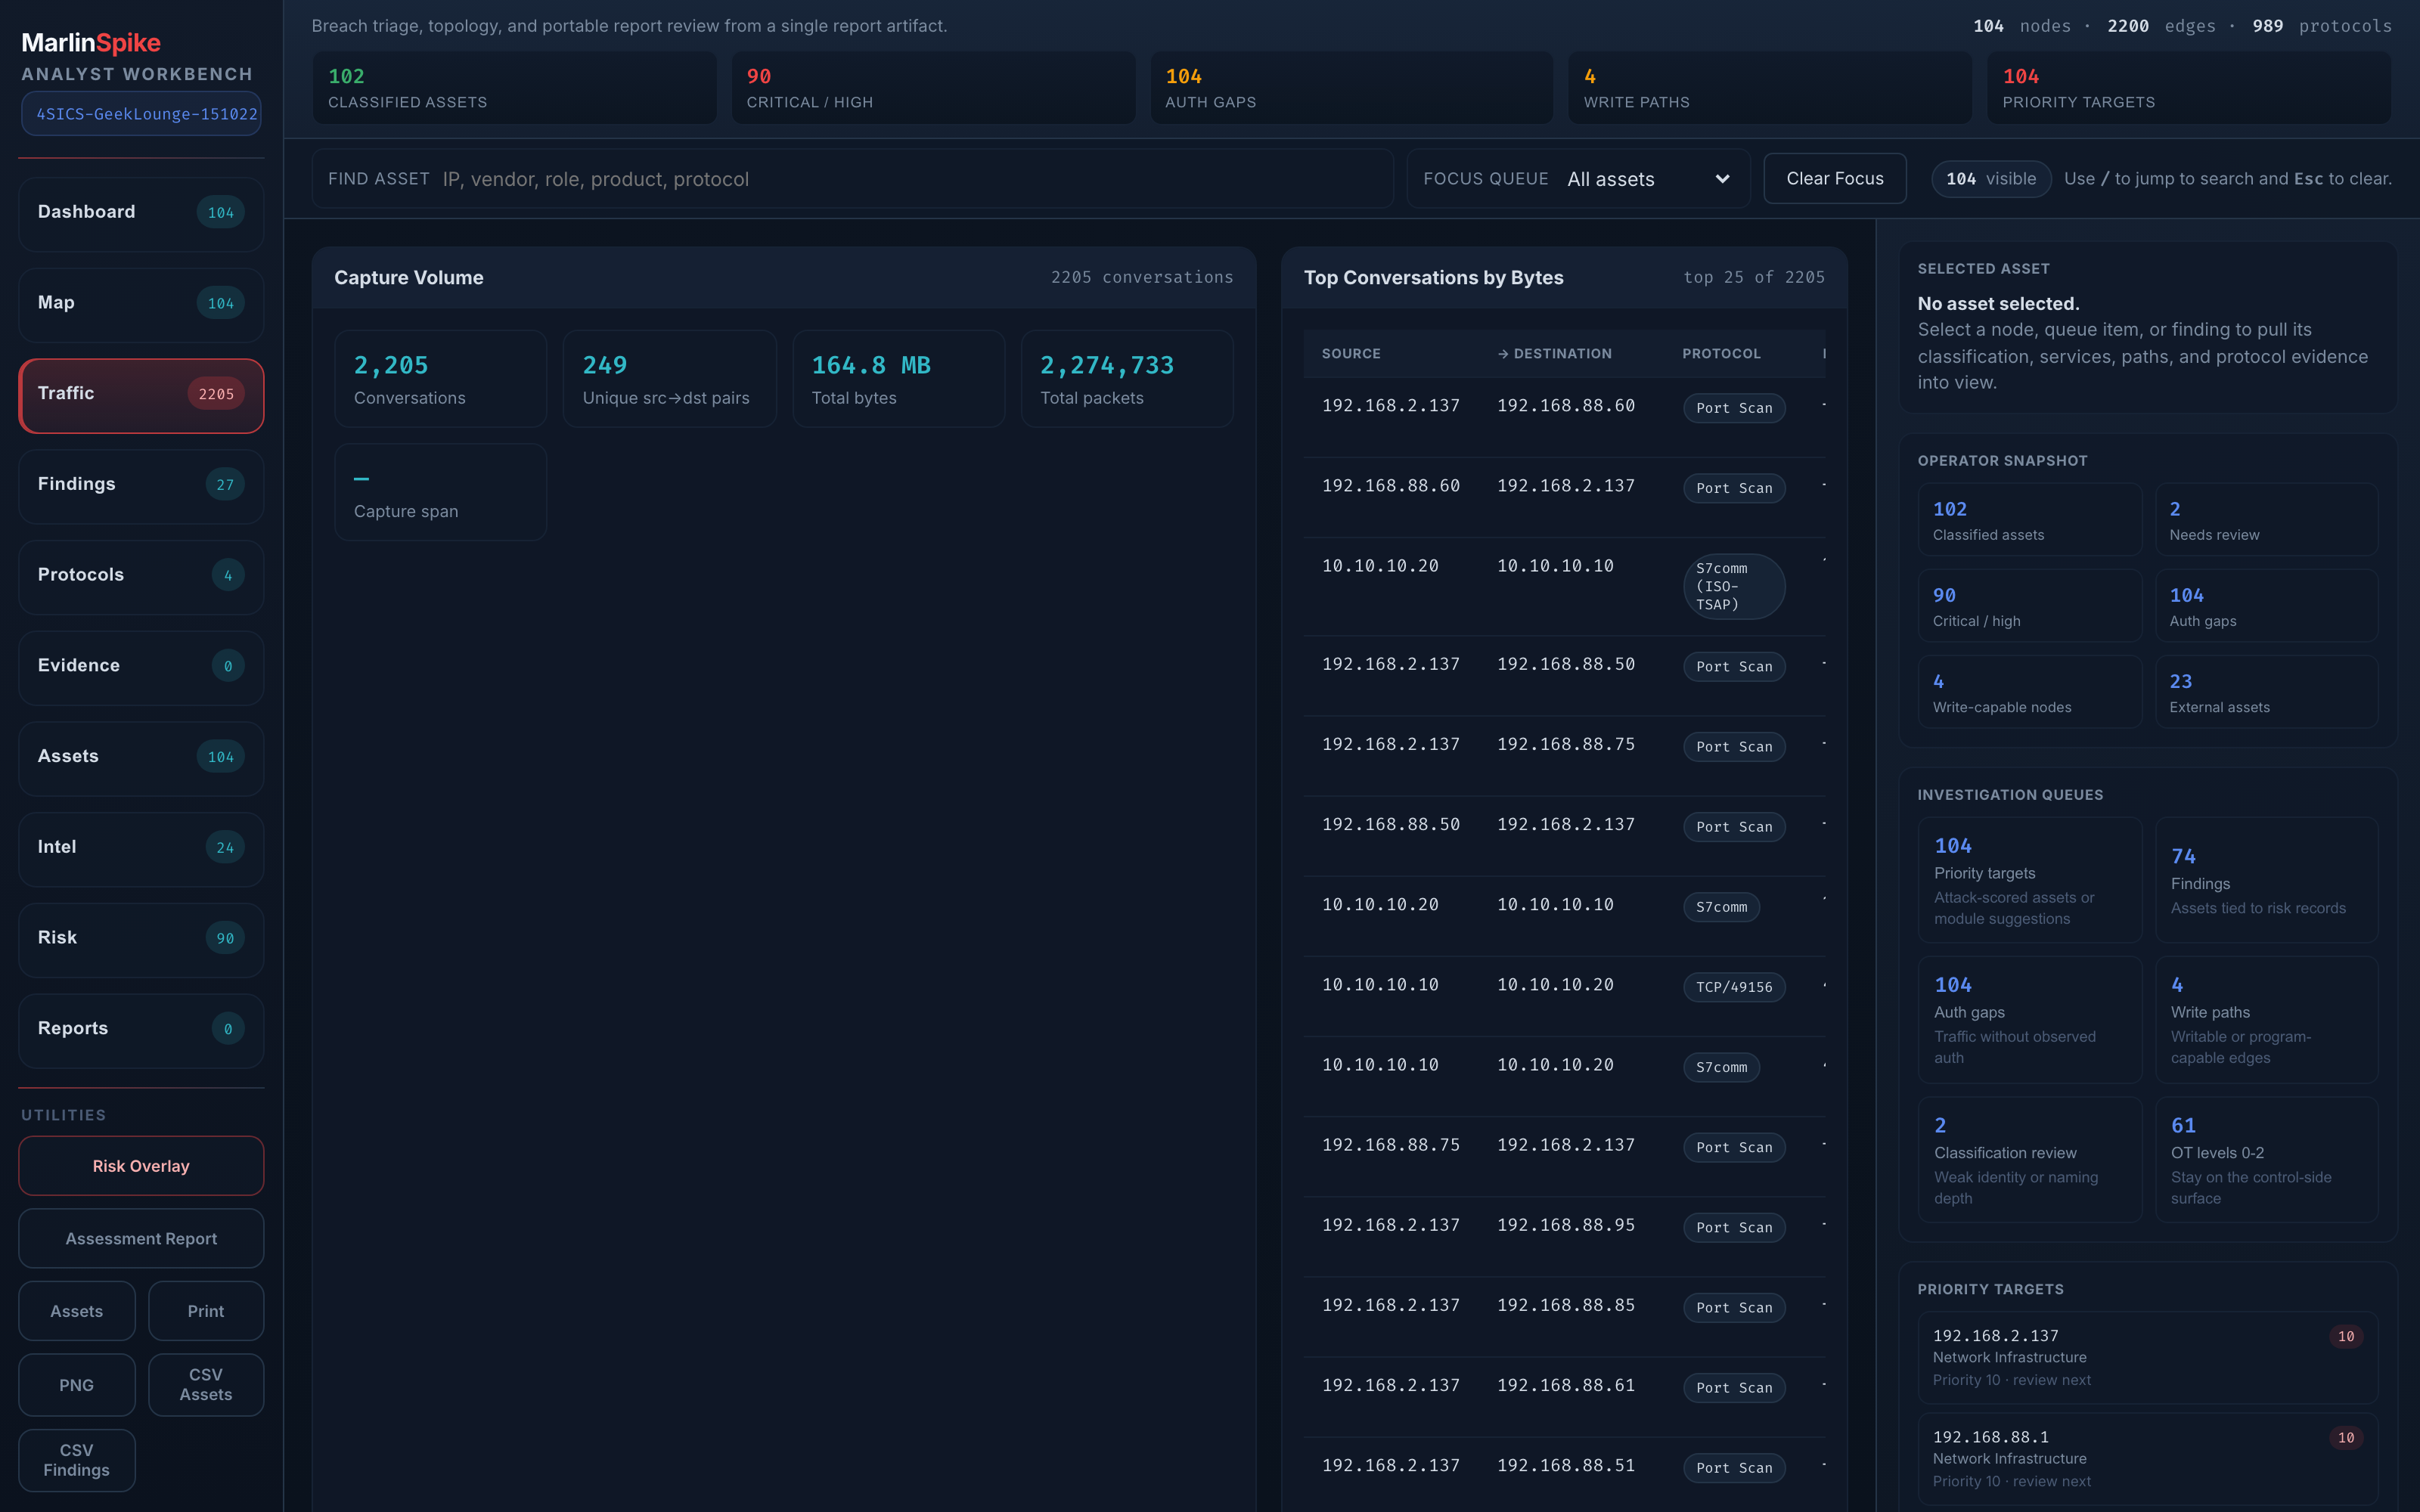Click the 164.8 MB Total bytes card

pyautogui.click(x=899, y=379)
